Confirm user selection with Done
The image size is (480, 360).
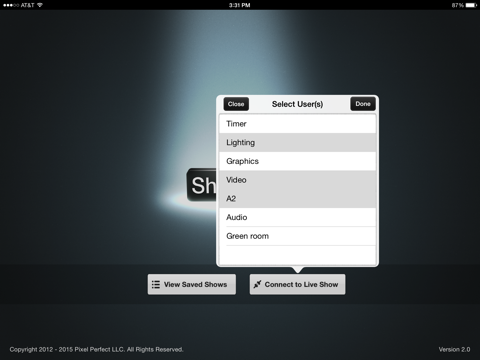pos(363,104)
